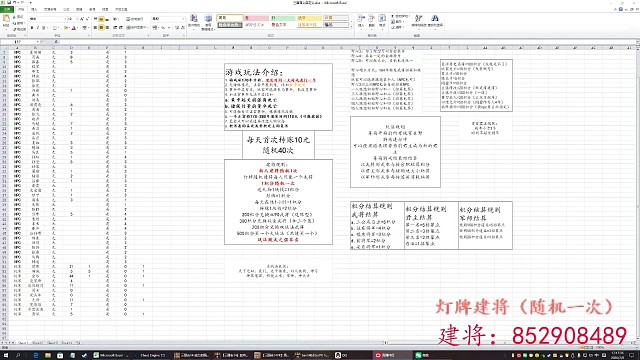
Task: Select the red Bad cell style swatch
Action: pyautogui.click(x=256, y=18)
